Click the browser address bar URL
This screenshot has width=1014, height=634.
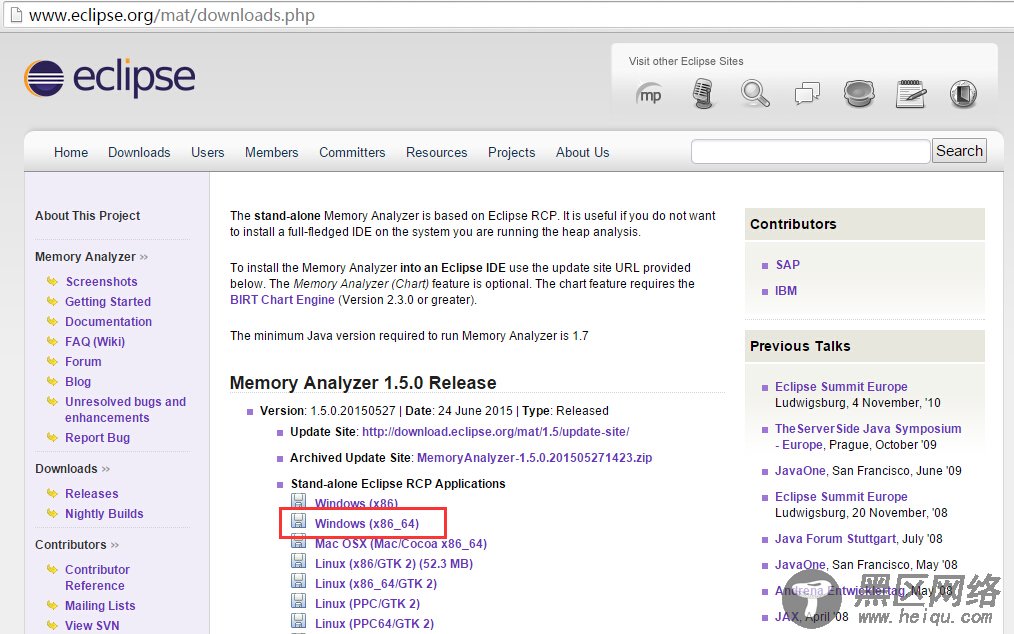coord(172,15)
